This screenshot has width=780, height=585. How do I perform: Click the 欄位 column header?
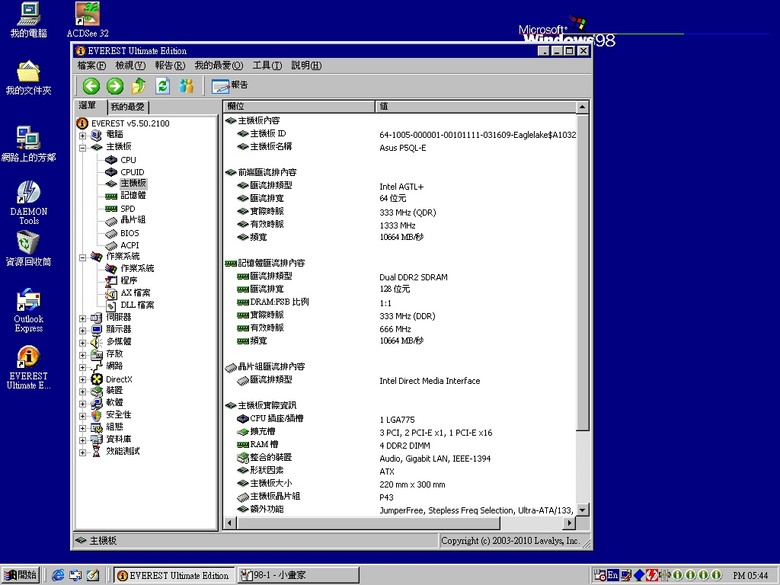(298, 106)
